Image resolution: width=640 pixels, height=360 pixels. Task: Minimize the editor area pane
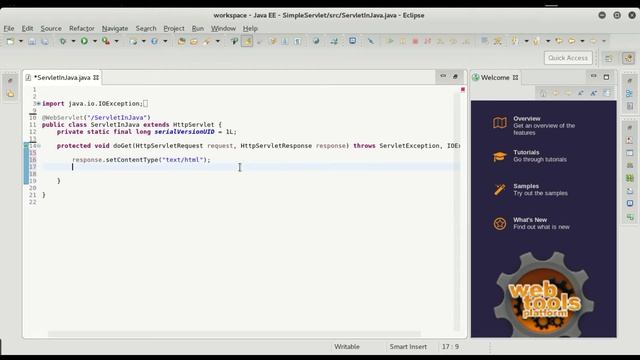tap(443, 76)
